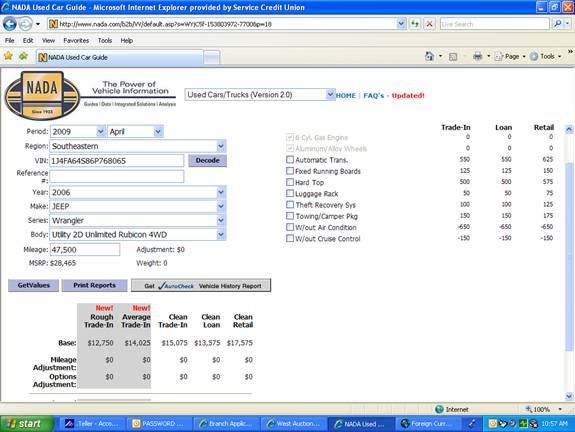The width and height of the screenshot is (575, 432).
Task: Click the browser address bar URL
Action: coord(222,24)
